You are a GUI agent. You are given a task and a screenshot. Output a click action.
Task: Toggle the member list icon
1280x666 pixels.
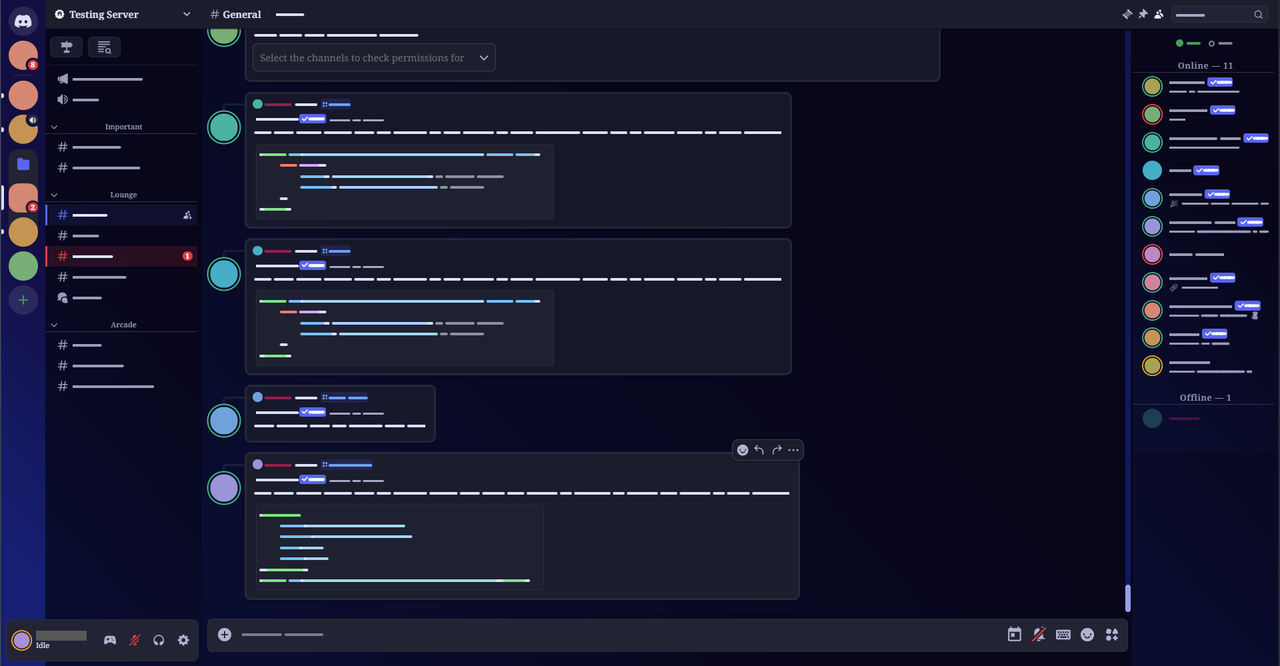click(x=1158, y=14)
